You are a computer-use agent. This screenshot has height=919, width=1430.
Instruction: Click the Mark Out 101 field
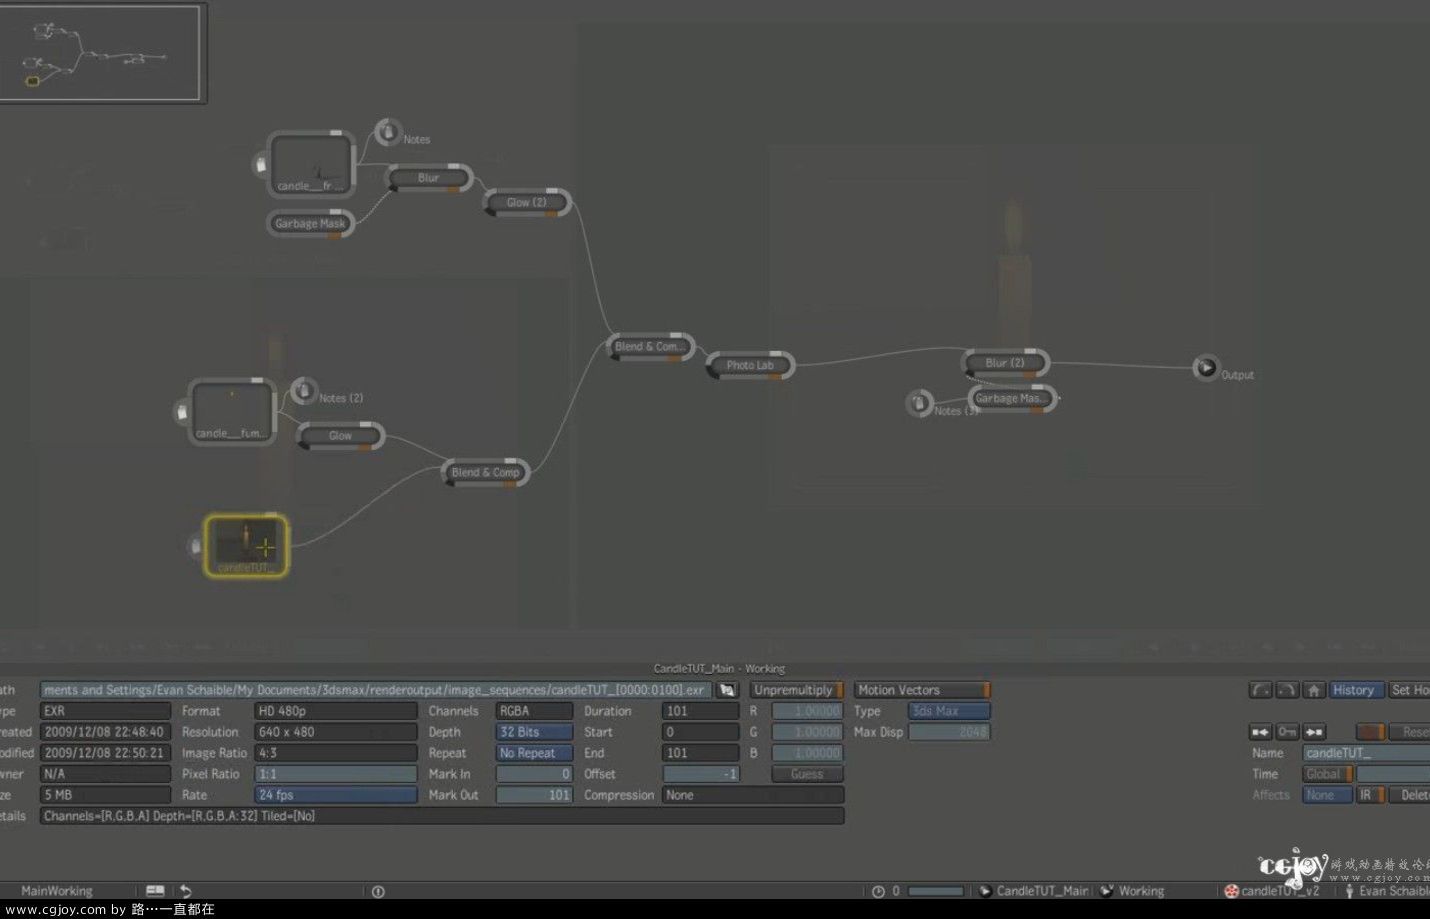[x=535, y=795]
